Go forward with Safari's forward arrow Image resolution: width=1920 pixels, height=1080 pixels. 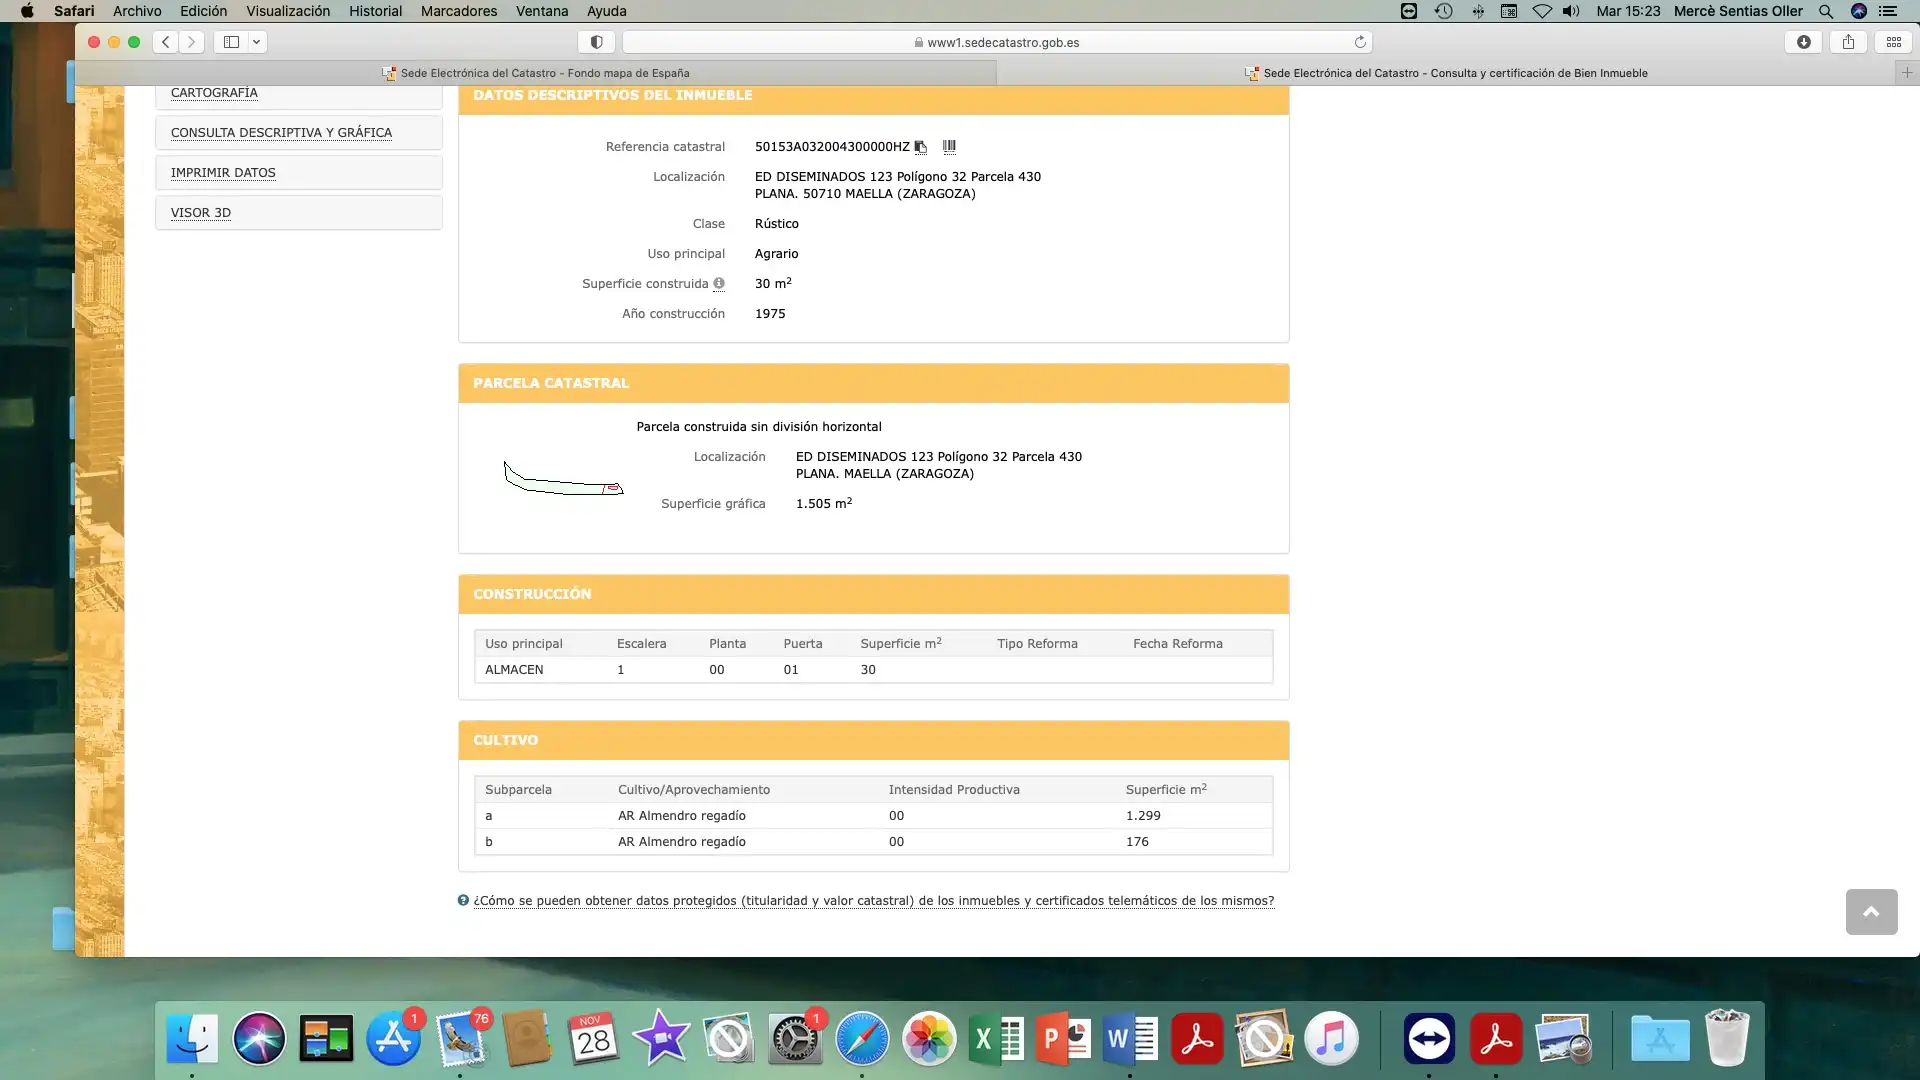(x=191, y=42)
